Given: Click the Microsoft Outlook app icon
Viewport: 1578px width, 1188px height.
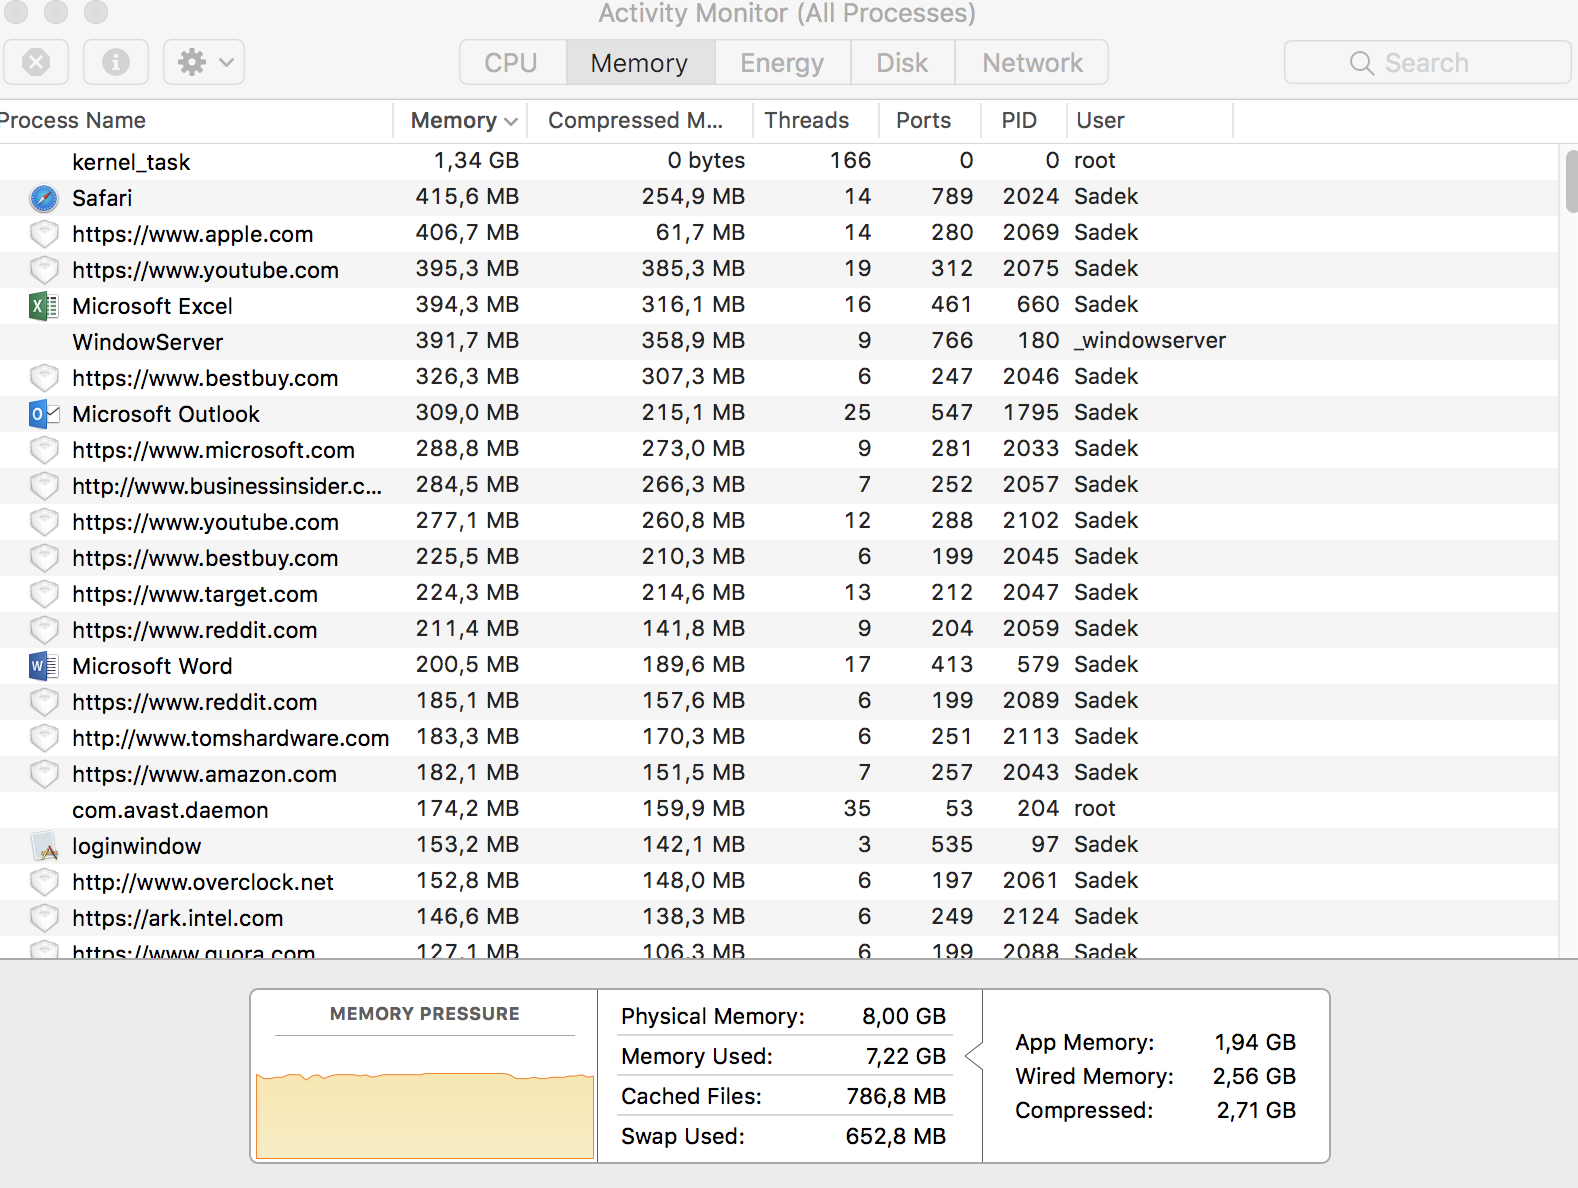Looking at the screenshot, I should (44, 414).
